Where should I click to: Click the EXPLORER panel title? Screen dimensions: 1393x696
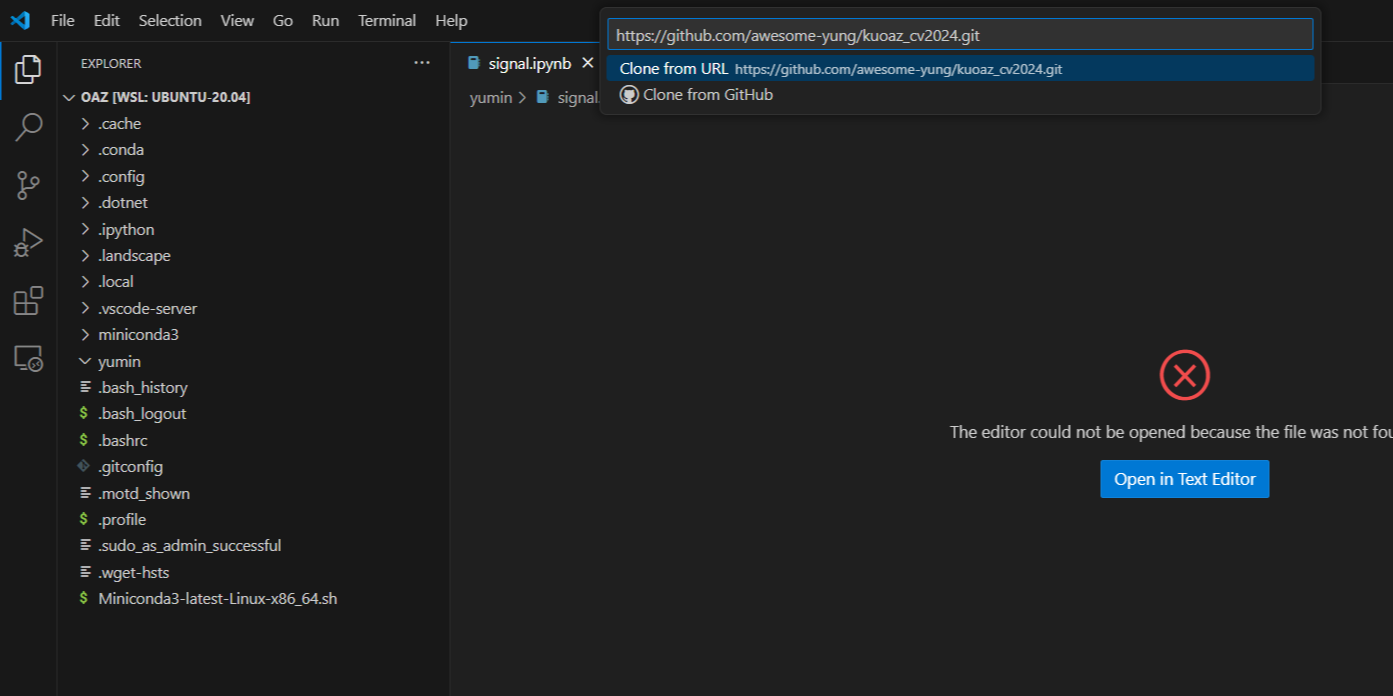(x=111, y=63)
